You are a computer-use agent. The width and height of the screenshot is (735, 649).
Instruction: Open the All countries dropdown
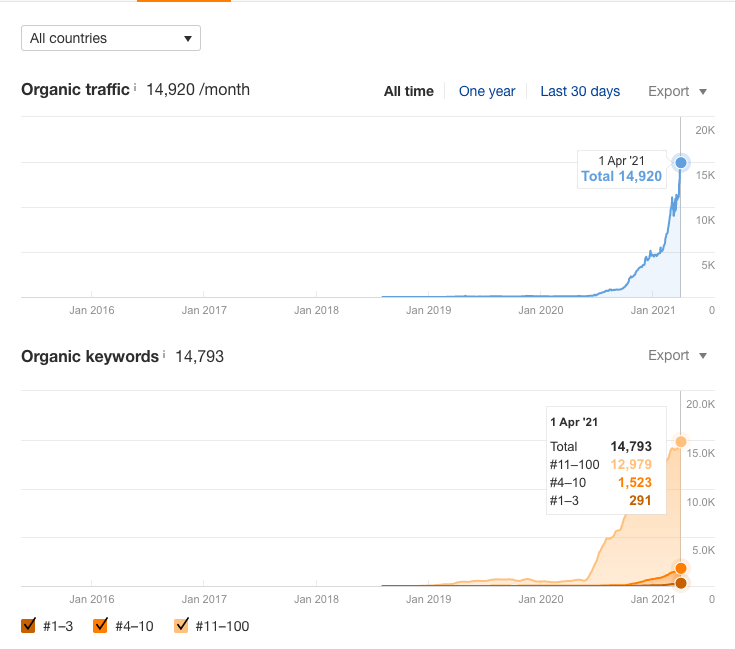[110, 38]
